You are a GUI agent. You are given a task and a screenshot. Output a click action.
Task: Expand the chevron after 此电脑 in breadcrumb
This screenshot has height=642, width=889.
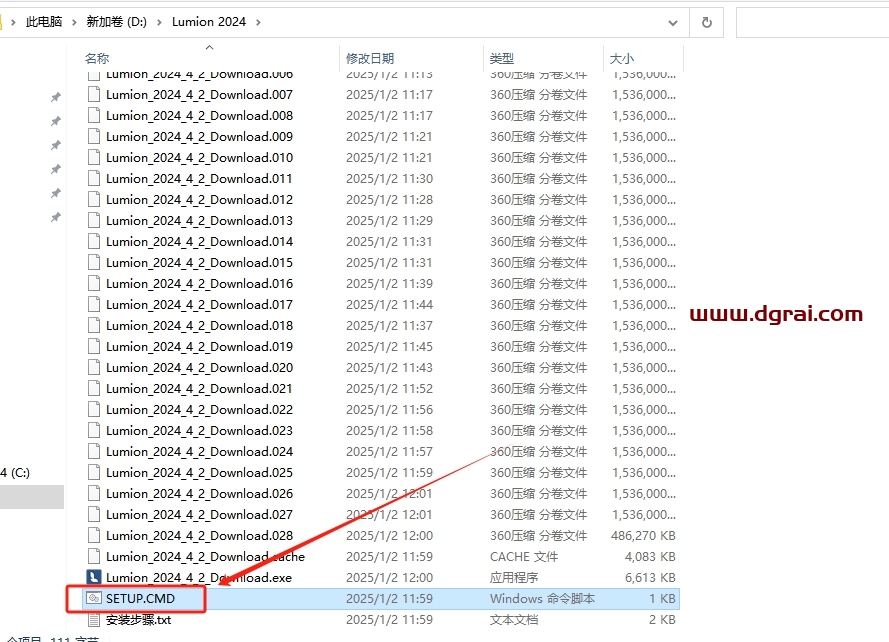pos(74,22)
